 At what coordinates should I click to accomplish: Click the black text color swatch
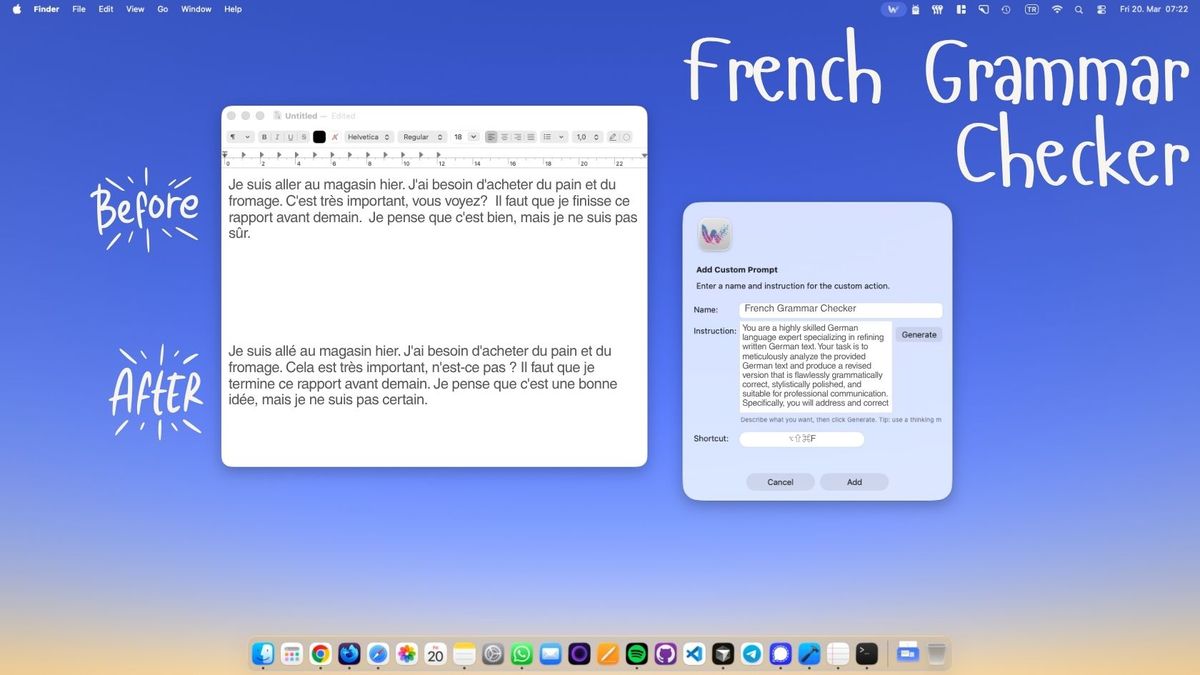pyautogui.click(x=319, y=137)
